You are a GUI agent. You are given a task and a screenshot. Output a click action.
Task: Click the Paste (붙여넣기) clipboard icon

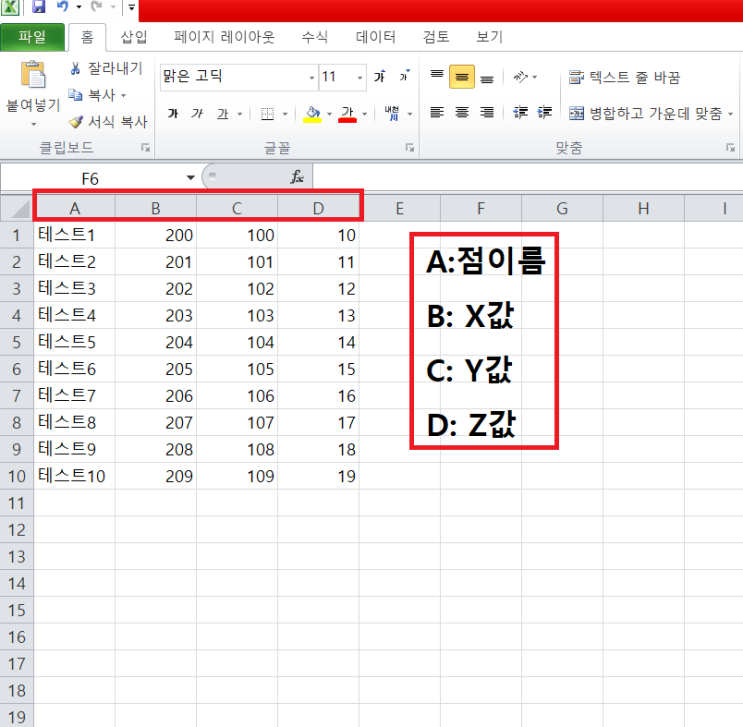[x=33, y=74]
